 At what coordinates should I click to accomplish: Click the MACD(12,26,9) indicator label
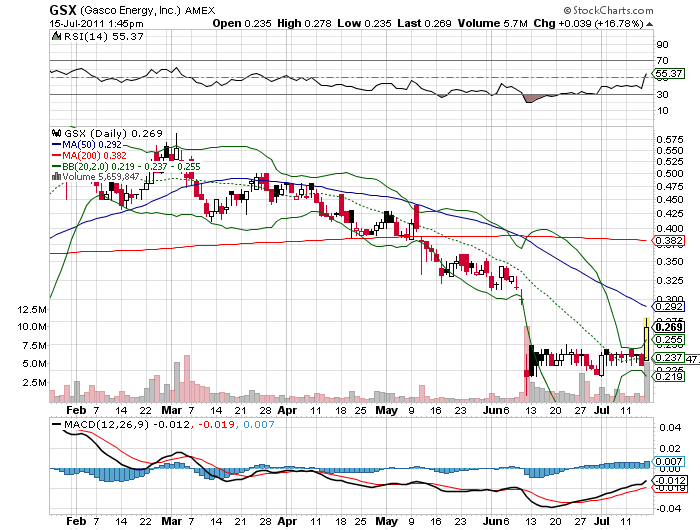[x=106, y=424]
